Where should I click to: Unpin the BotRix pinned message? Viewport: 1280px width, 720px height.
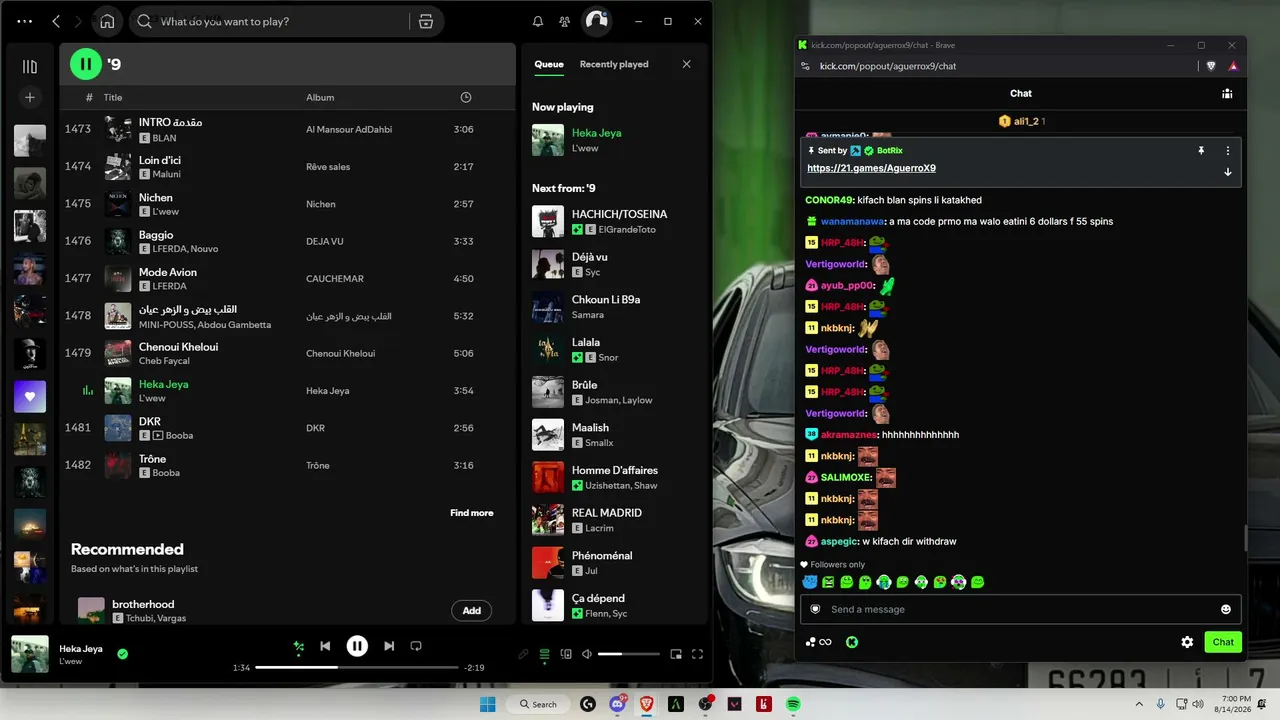(1201, 151)
